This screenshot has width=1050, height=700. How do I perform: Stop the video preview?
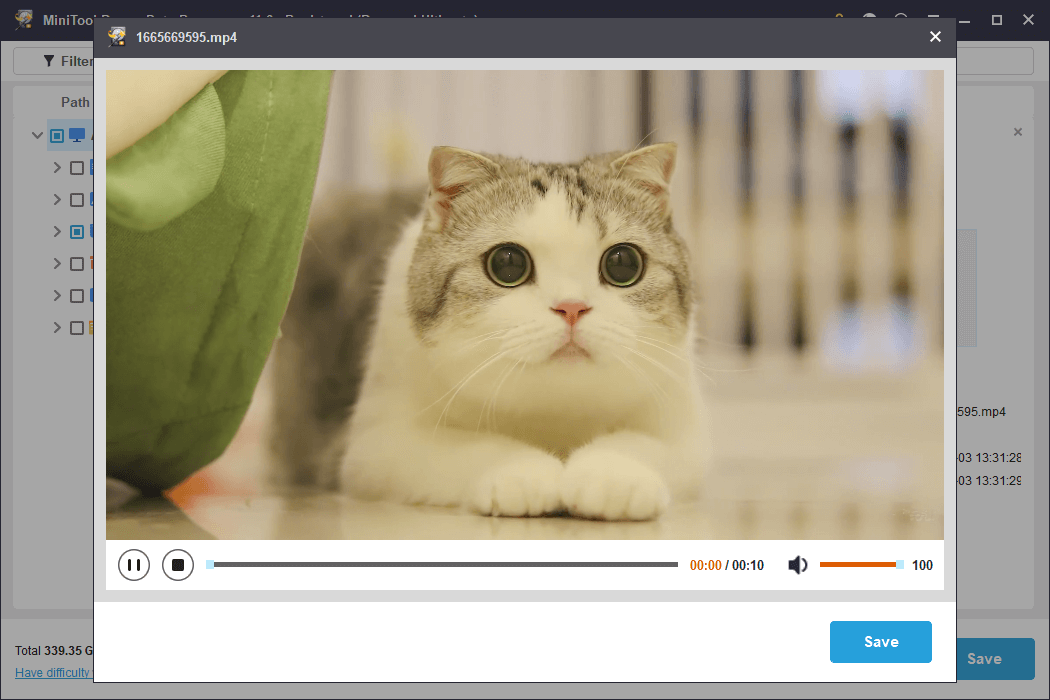click(x=178, y=565)
